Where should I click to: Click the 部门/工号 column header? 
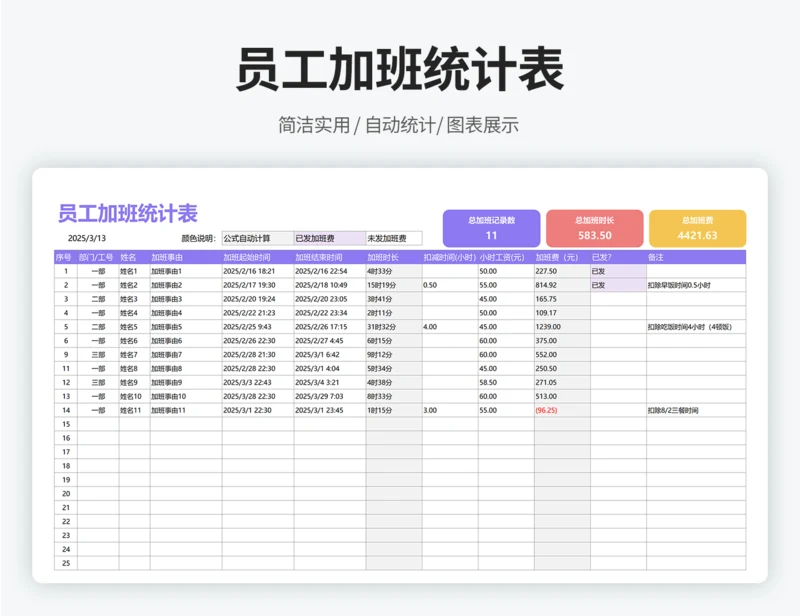click(x=96, y=257)
